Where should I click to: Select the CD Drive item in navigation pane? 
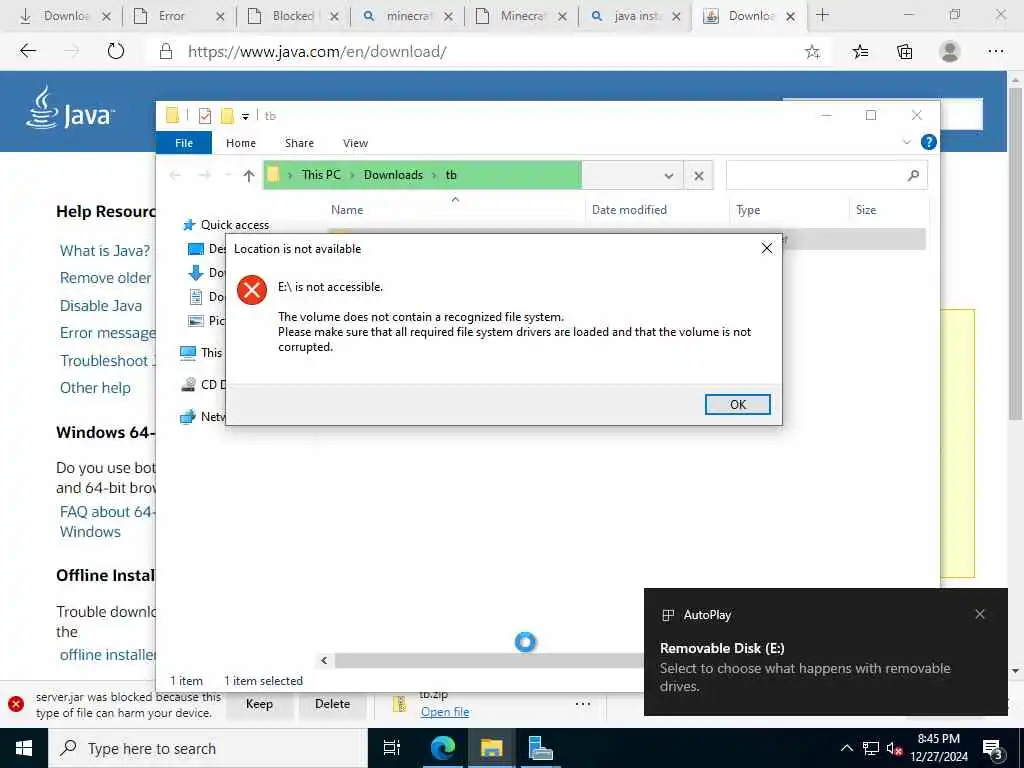pyautogui.click(x=203, y=385)
